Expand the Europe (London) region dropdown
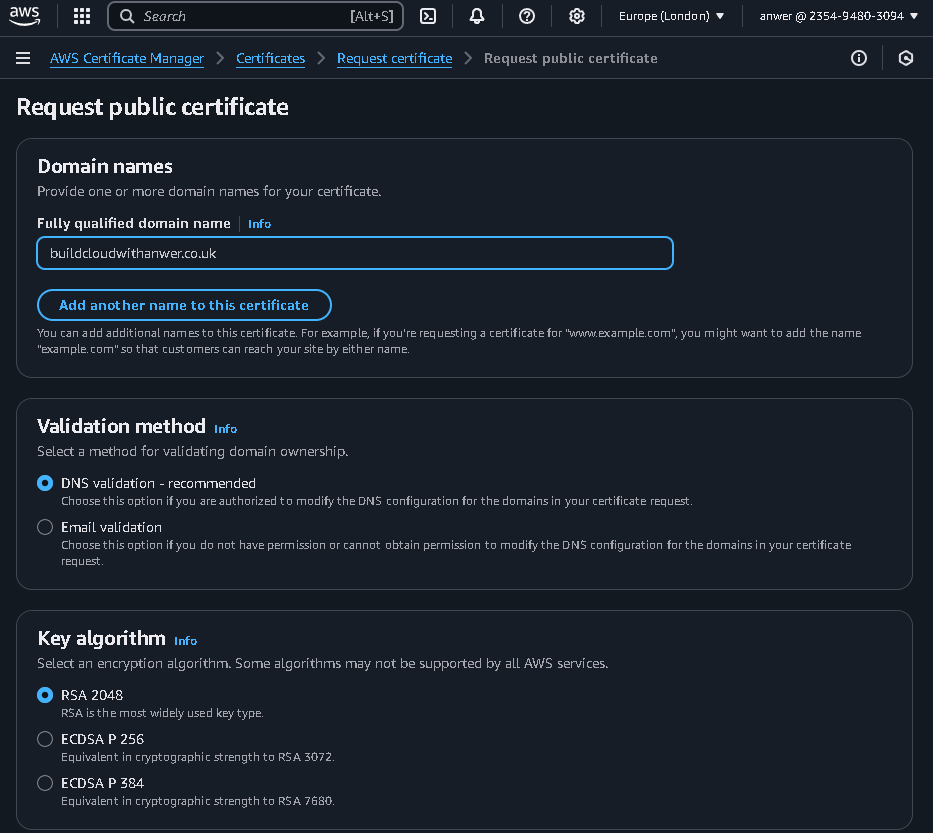This screenshot has height=833, width=933. 671,16
